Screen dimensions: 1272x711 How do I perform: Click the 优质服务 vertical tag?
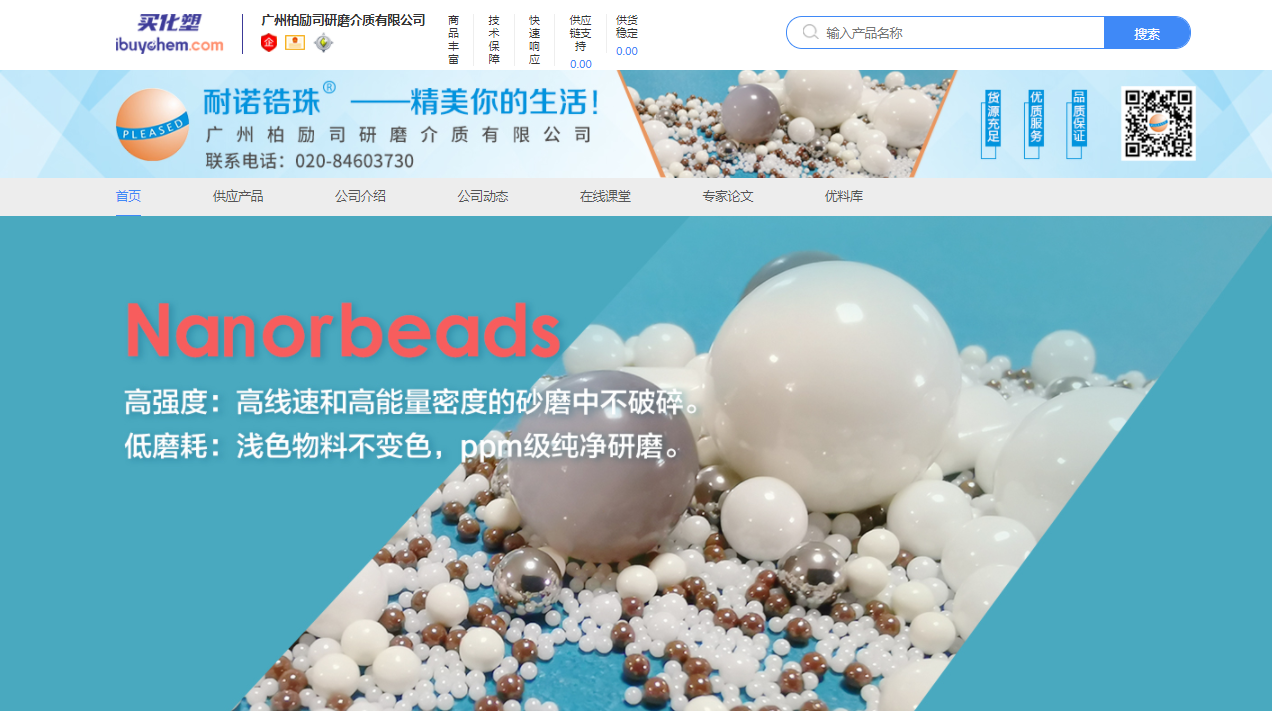click(x=1034, y=123)
